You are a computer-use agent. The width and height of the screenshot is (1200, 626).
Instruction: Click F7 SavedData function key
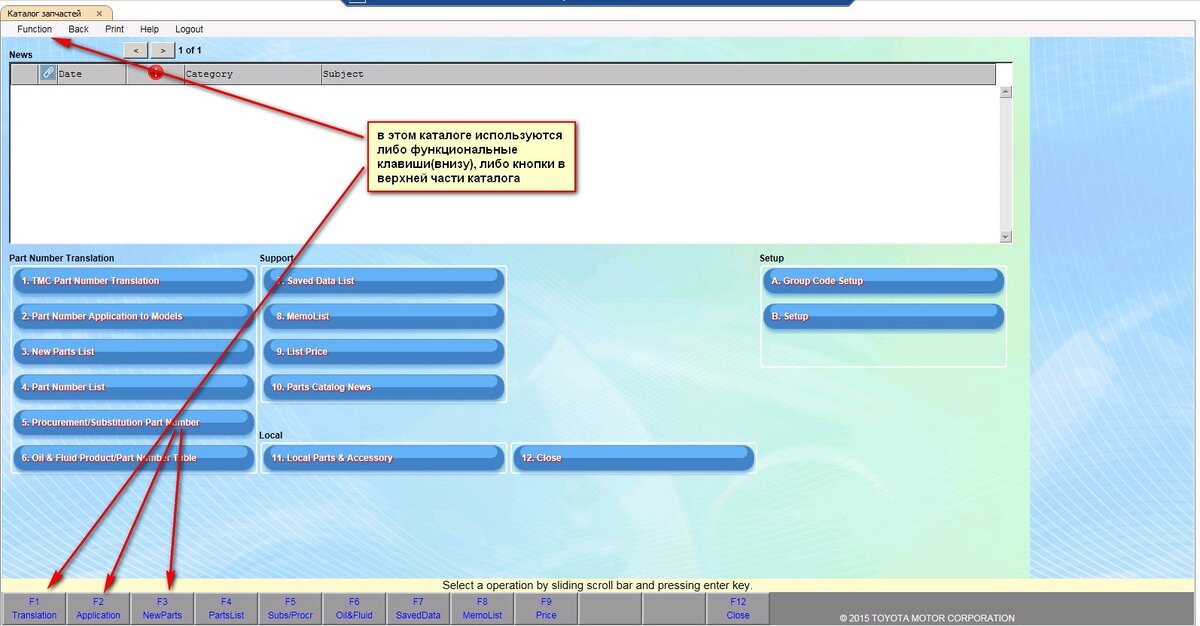pos(418,608)
